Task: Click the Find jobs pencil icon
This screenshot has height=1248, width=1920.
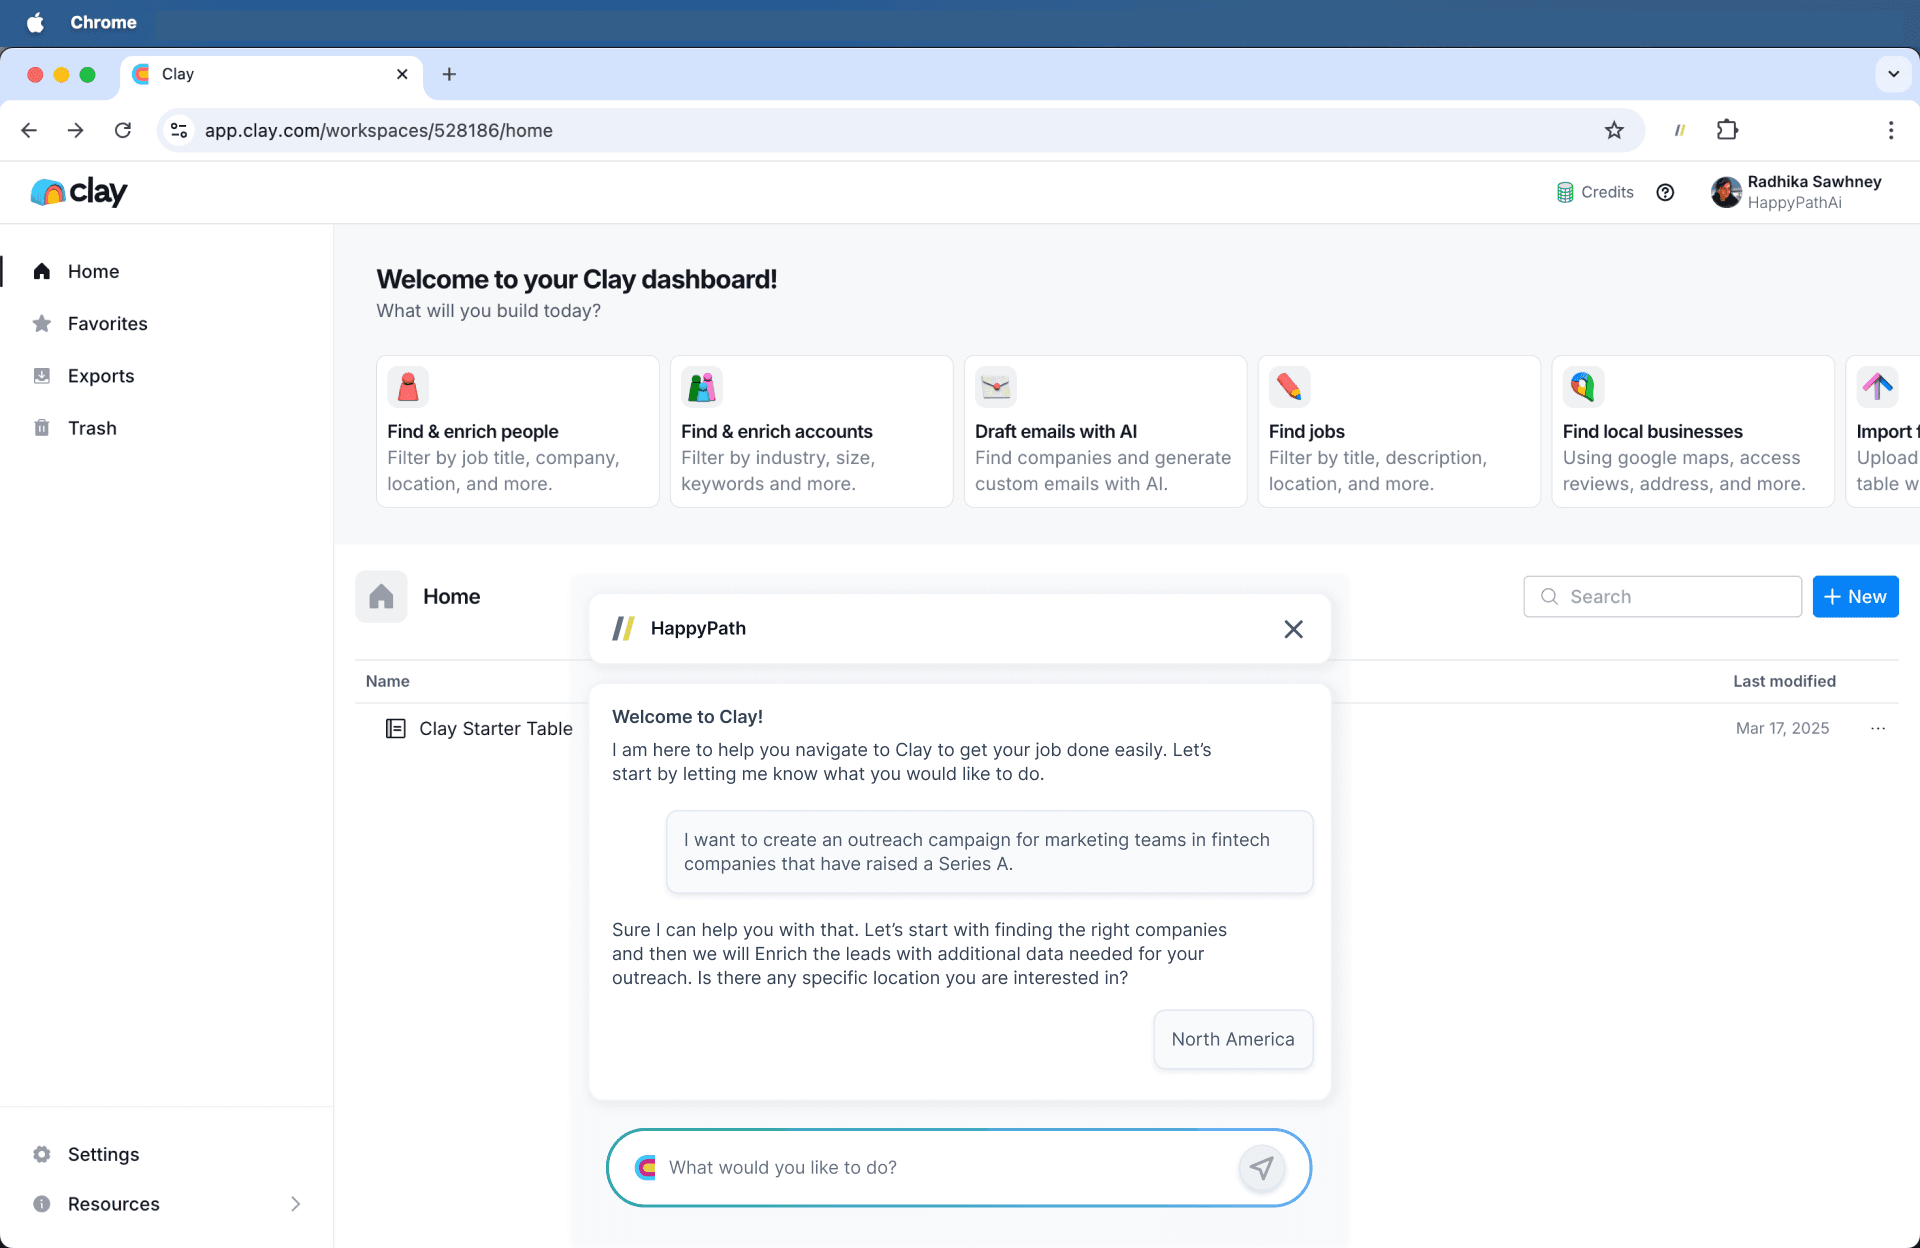Action: (1290, 387)
